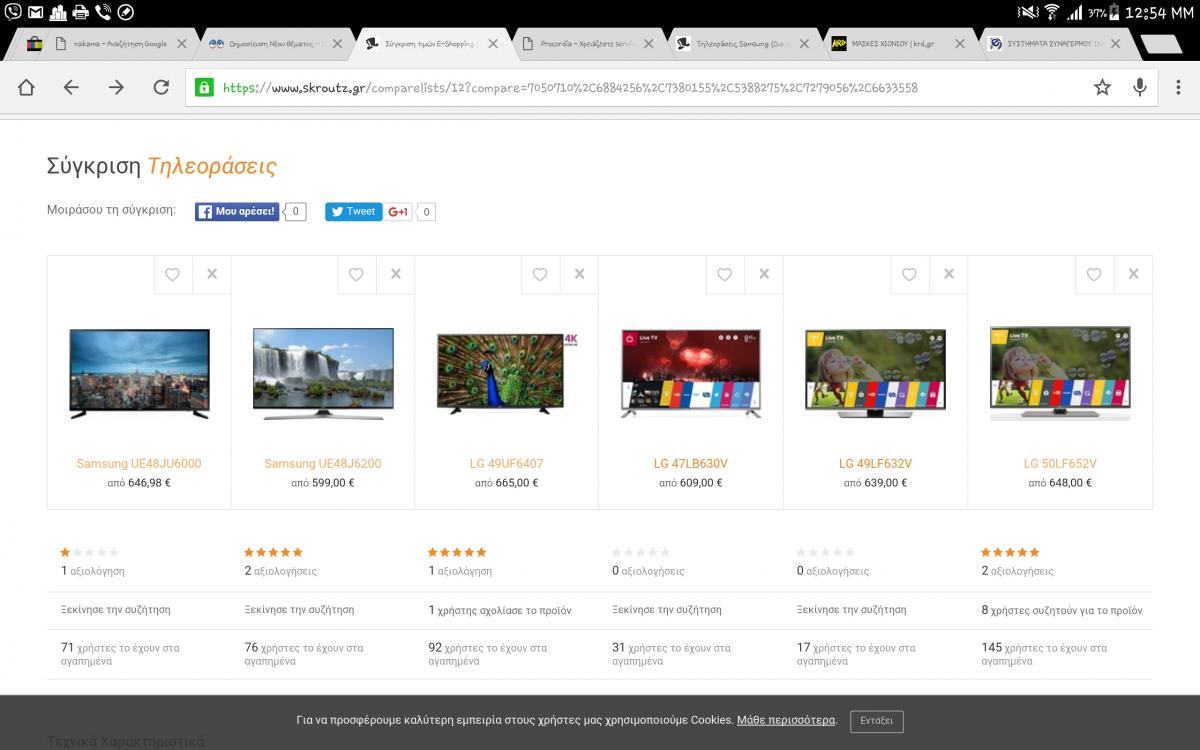Click the five-star rating above 2 αξιολογήσεις of Samsung UE48J6200
Viewport: 1200px width, 750px height.
coord(274,552)
